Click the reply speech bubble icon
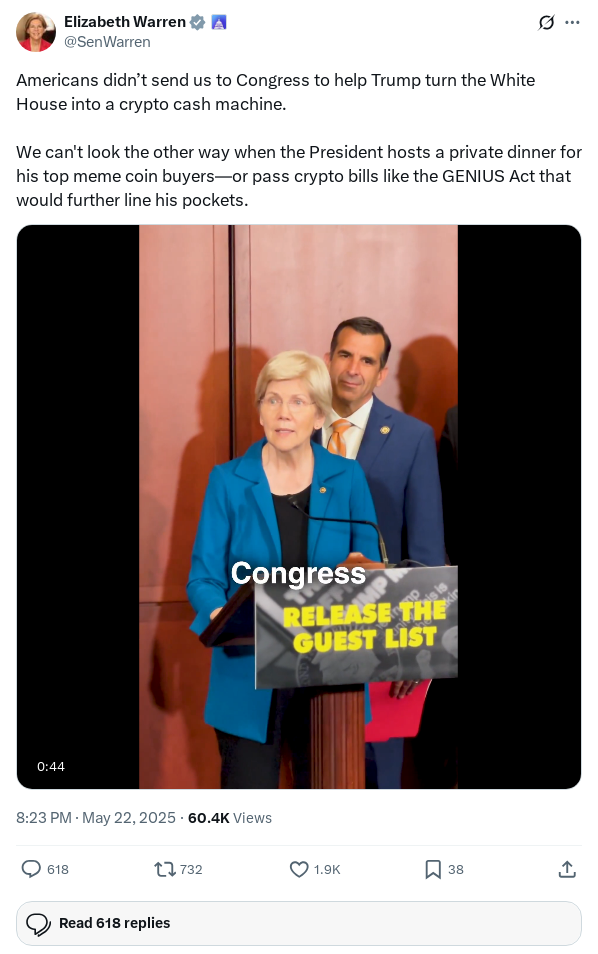Image resolution: width=598 pixels, height=954 pixels. pos(31,869)
